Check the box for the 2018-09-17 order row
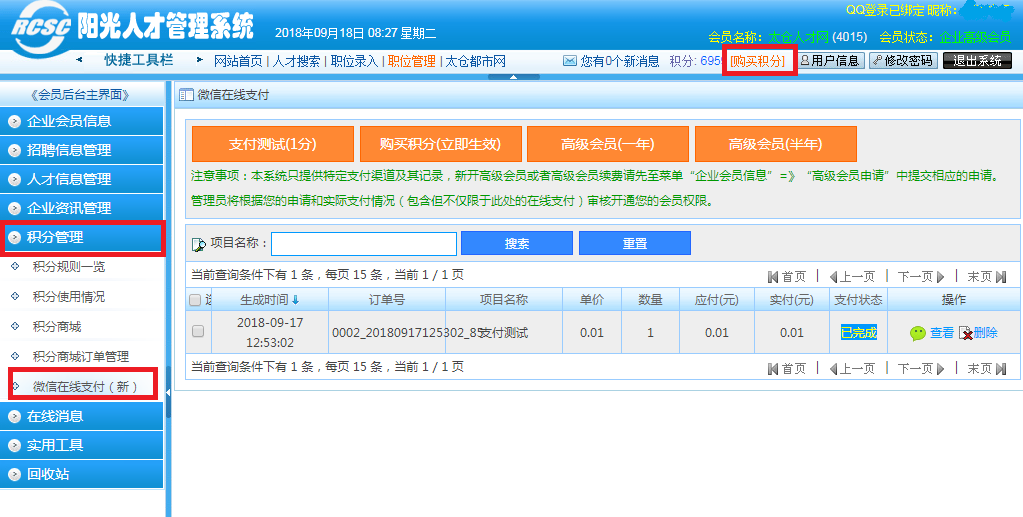This screenshot has height=517, width=1023. 198,332
